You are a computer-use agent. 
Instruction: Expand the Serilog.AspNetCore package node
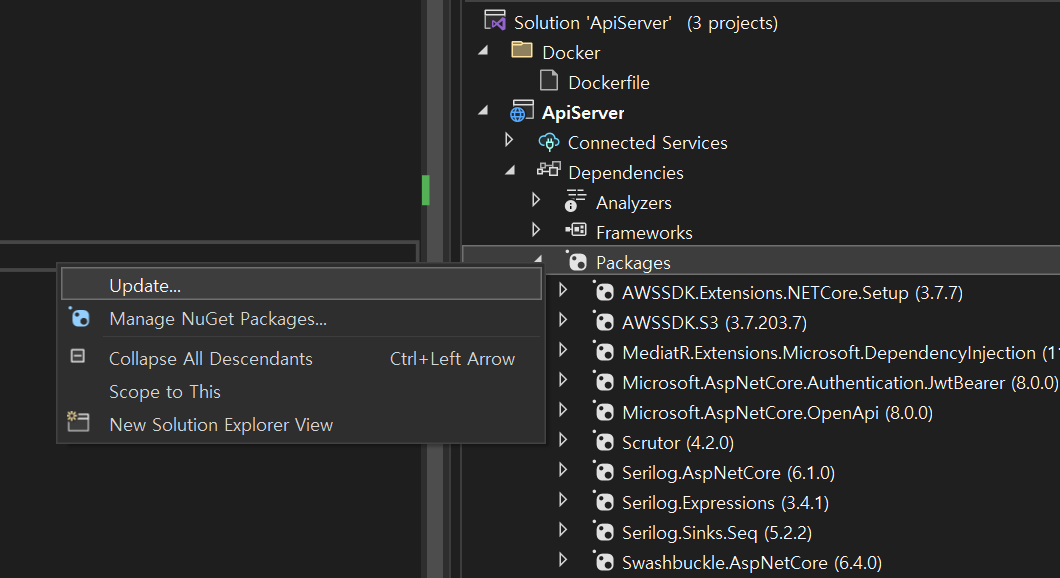(x=562, y=470)
